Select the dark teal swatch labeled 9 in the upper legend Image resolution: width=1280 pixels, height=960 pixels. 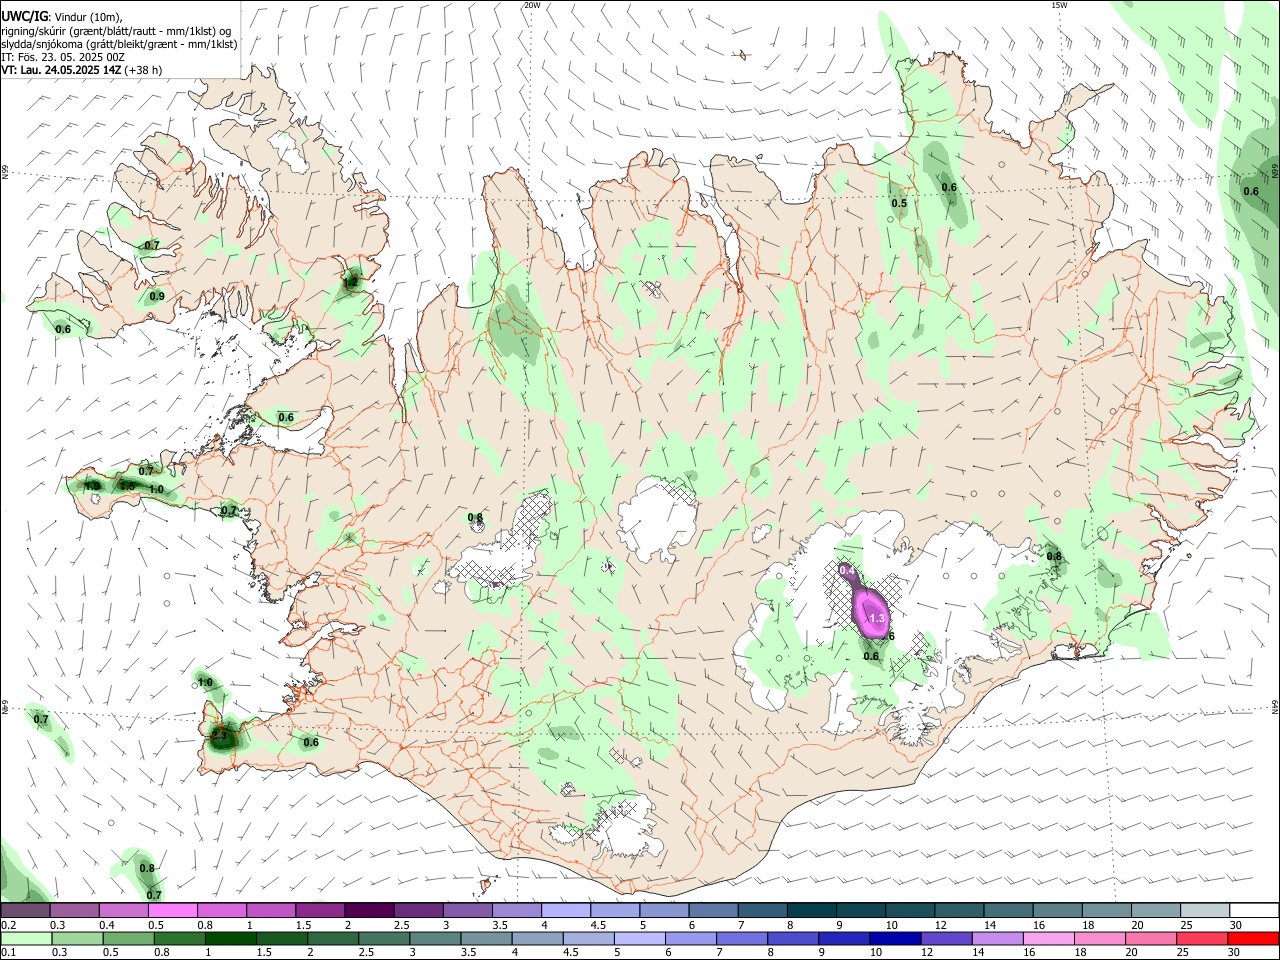click(x=860, y=910)
